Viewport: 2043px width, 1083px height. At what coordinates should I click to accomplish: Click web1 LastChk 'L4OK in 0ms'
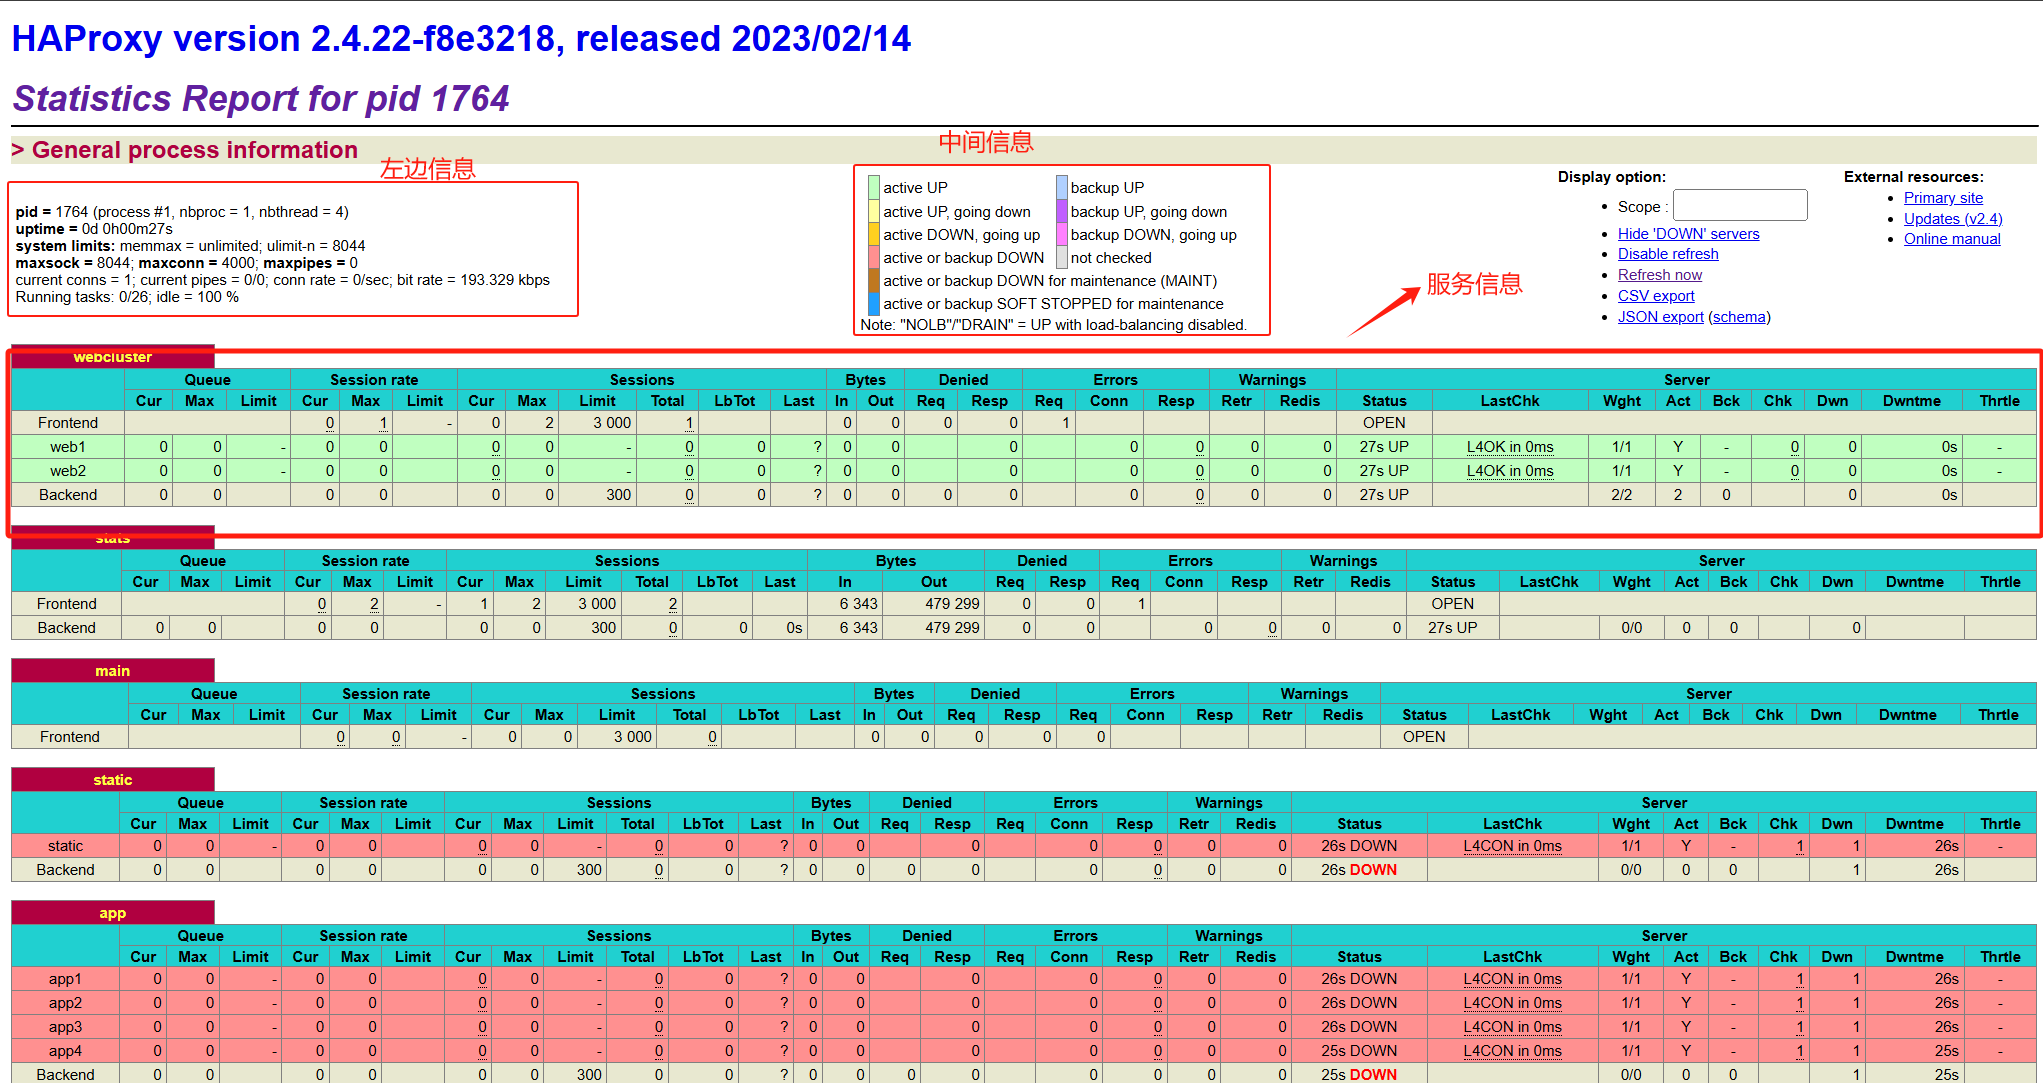1509,447
